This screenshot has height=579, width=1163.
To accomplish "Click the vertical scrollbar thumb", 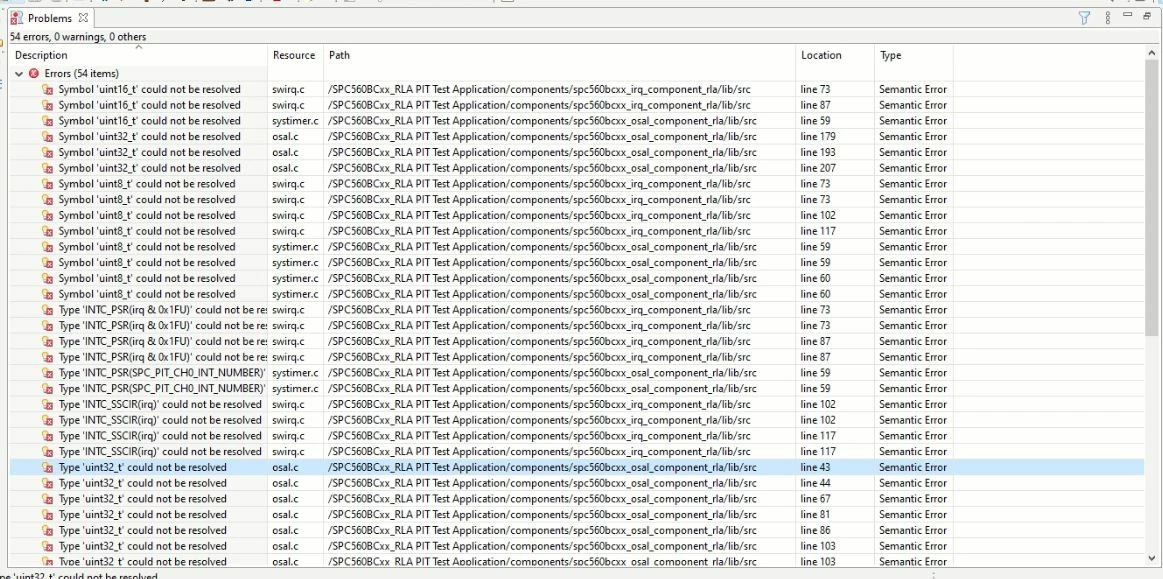I will pyautogui.click(x=1152, y=198).
